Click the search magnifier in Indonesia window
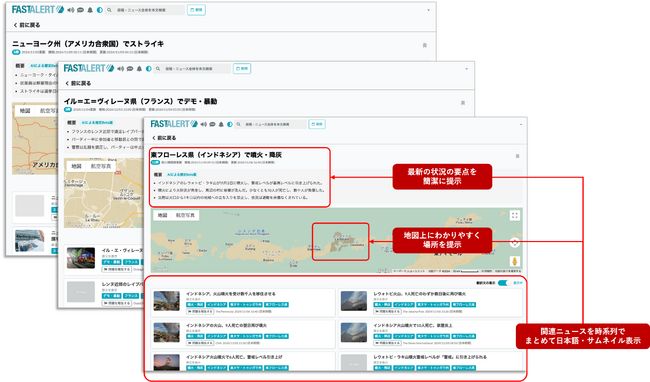 [x=238, y=124]
